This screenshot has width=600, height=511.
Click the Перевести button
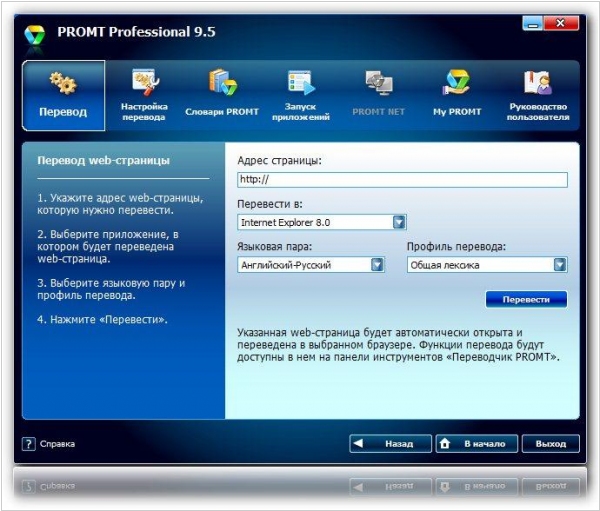[x=526, y=299]
